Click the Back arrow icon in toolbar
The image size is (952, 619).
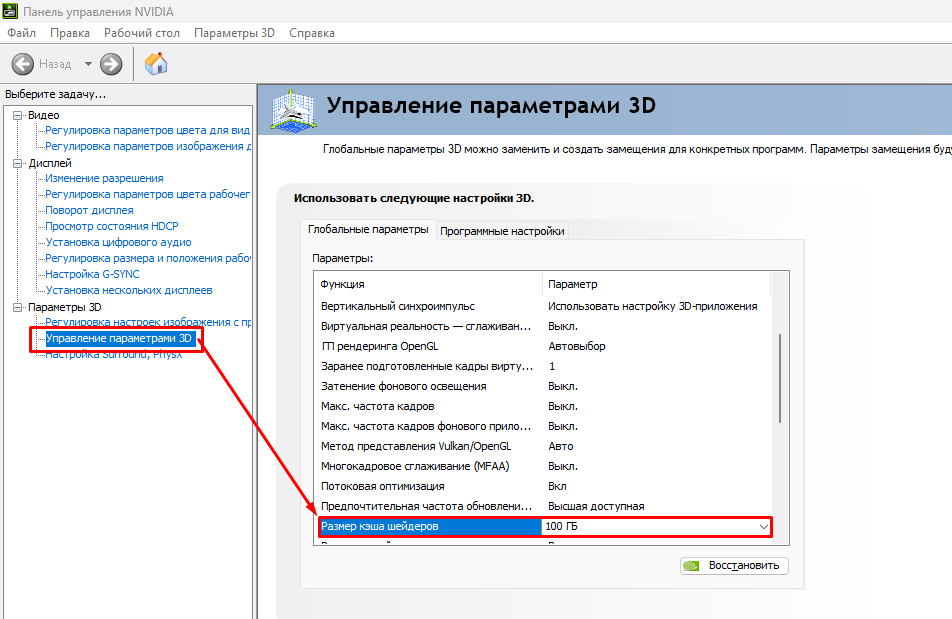[x=23, y=64]
